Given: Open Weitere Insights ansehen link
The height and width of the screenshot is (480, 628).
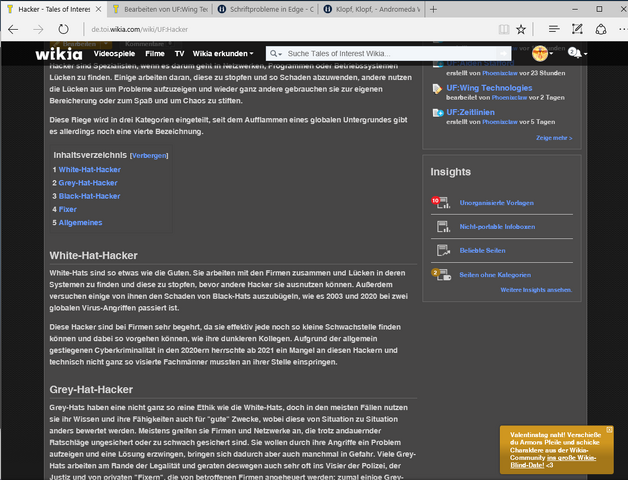Looking at the screenshot, I should coord(536,290).
